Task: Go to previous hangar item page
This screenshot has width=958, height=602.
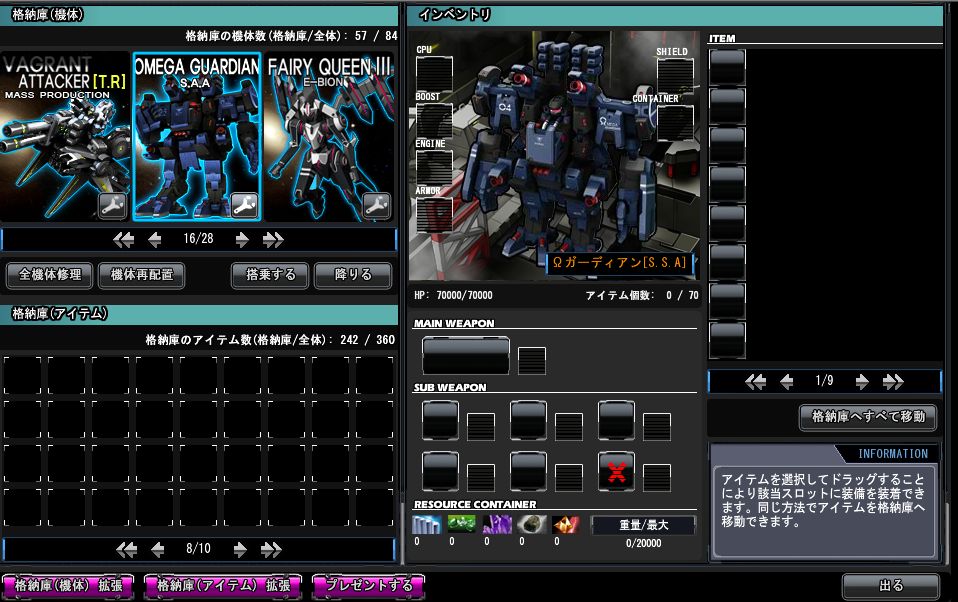Action: [x=158, y=550]
